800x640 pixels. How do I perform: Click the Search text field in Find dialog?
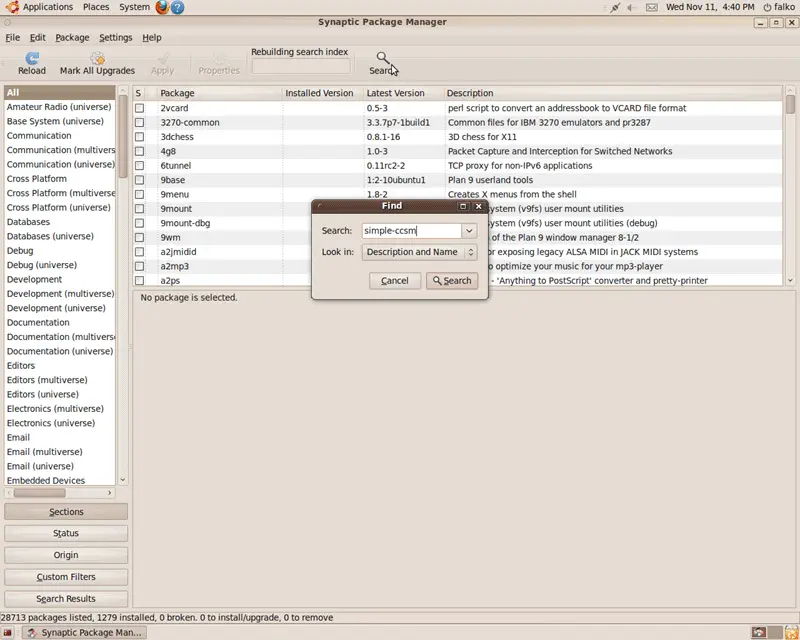point(412,231)
